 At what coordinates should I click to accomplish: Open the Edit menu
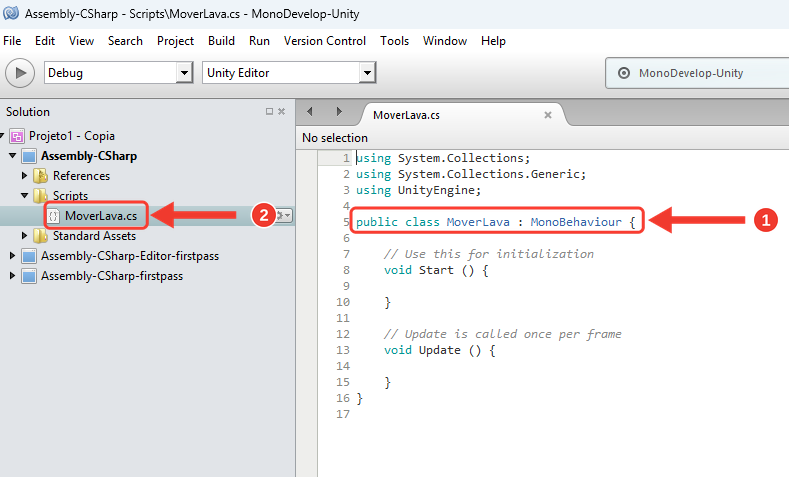coord(45,41)
